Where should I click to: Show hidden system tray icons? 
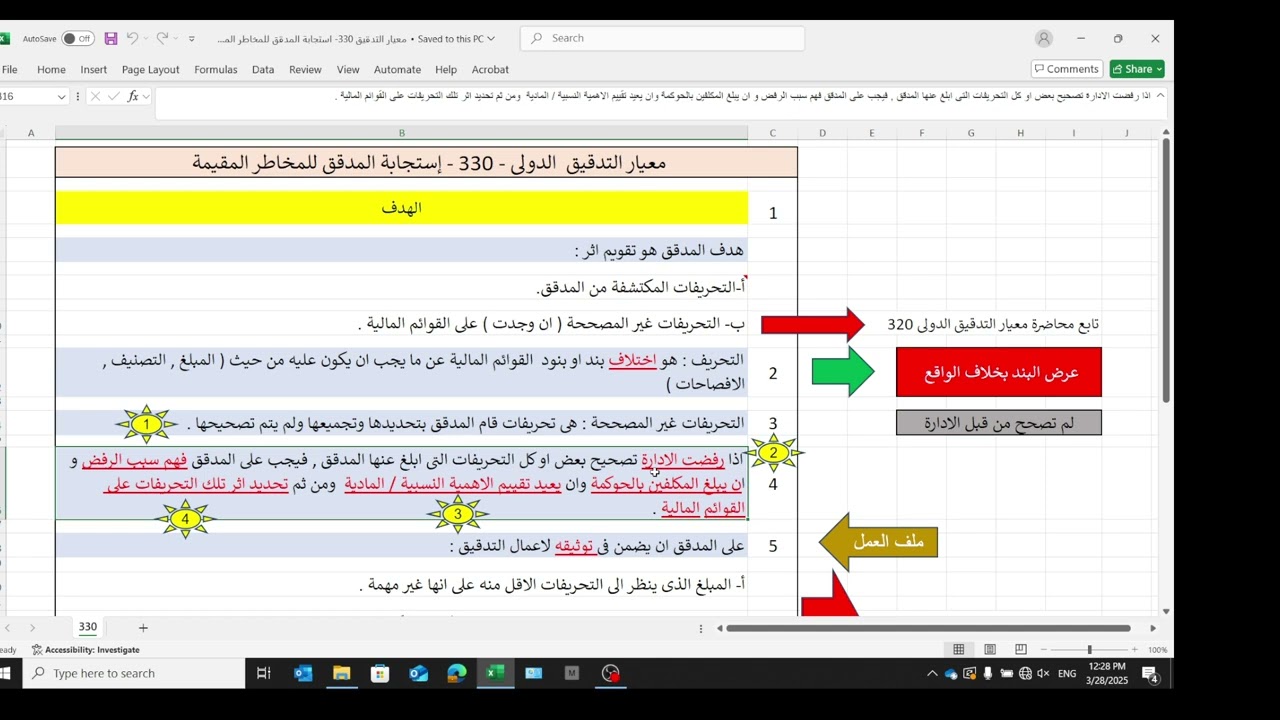tap(932, 673)
